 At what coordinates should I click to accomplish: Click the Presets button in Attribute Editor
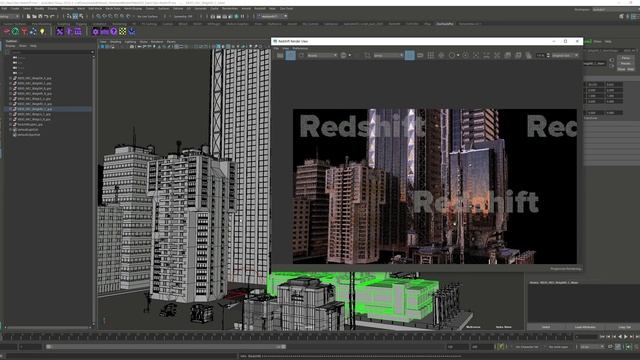click(625, 64)
